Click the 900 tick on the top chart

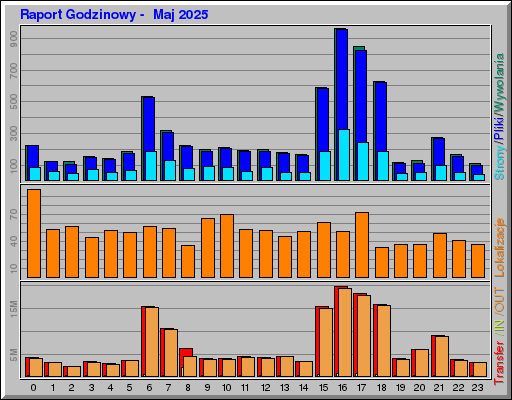click(14, 39)
